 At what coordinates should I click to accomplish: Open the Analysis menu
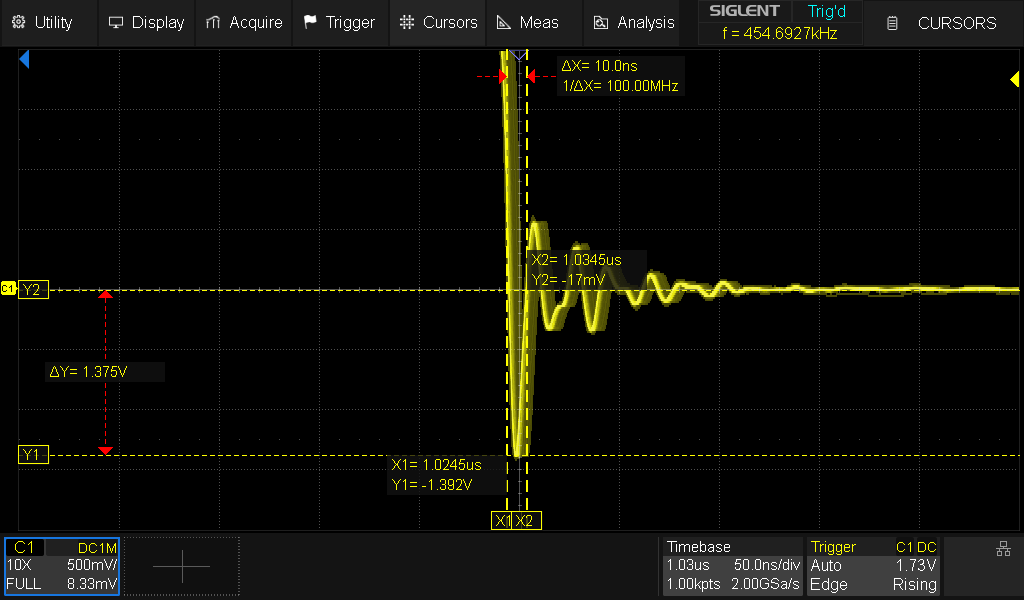click(x=634, y=22)
